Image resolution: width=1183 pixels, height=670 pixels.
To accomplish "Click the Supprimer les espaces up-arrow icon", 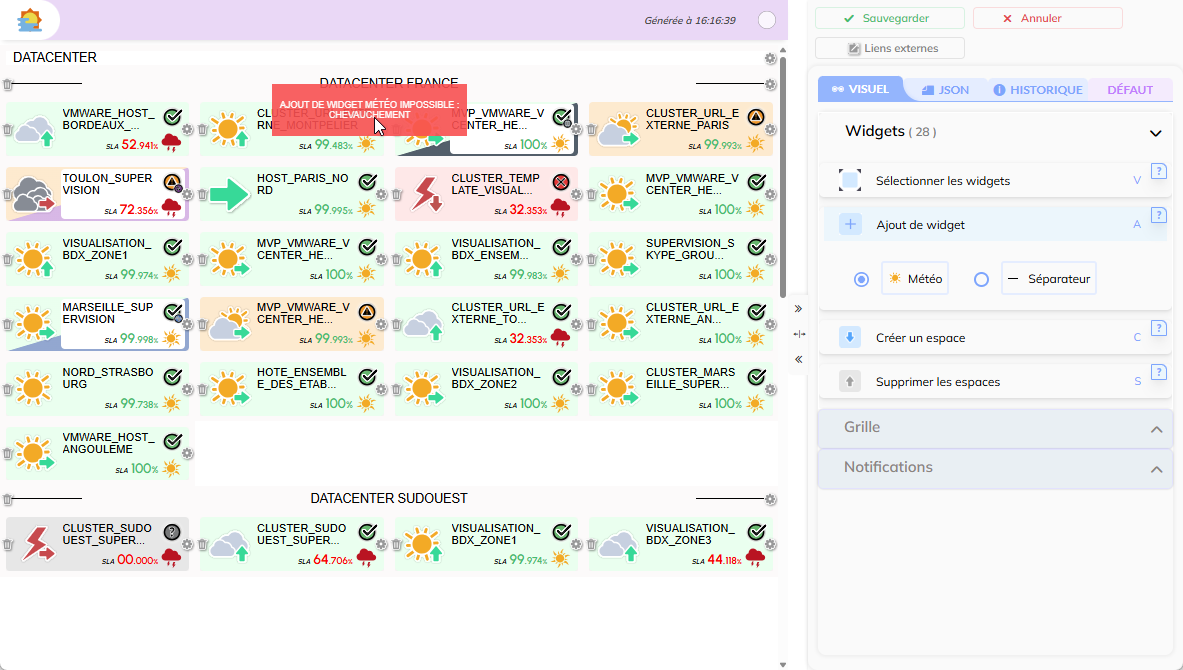I will point(850,382).
